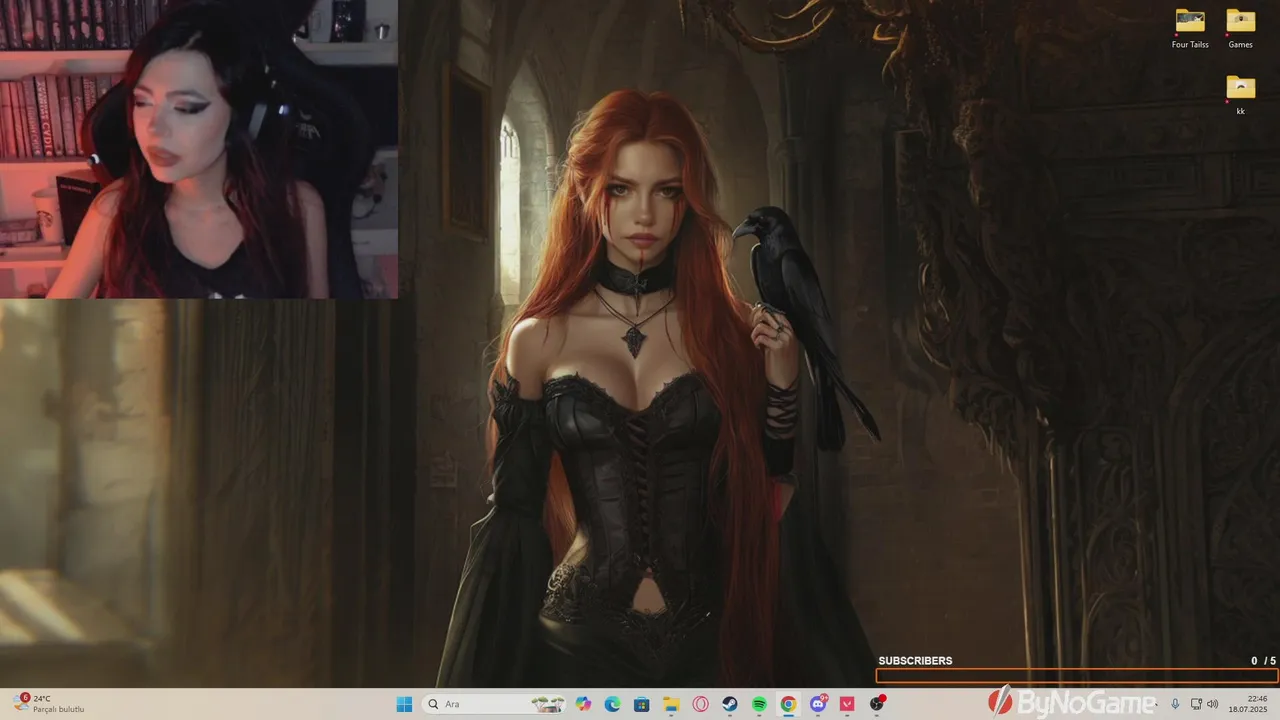The width and height of the screenshot is (1280, 720).
Task: Open File Explorer from the taskbar
Action: (x=671, y=704)
